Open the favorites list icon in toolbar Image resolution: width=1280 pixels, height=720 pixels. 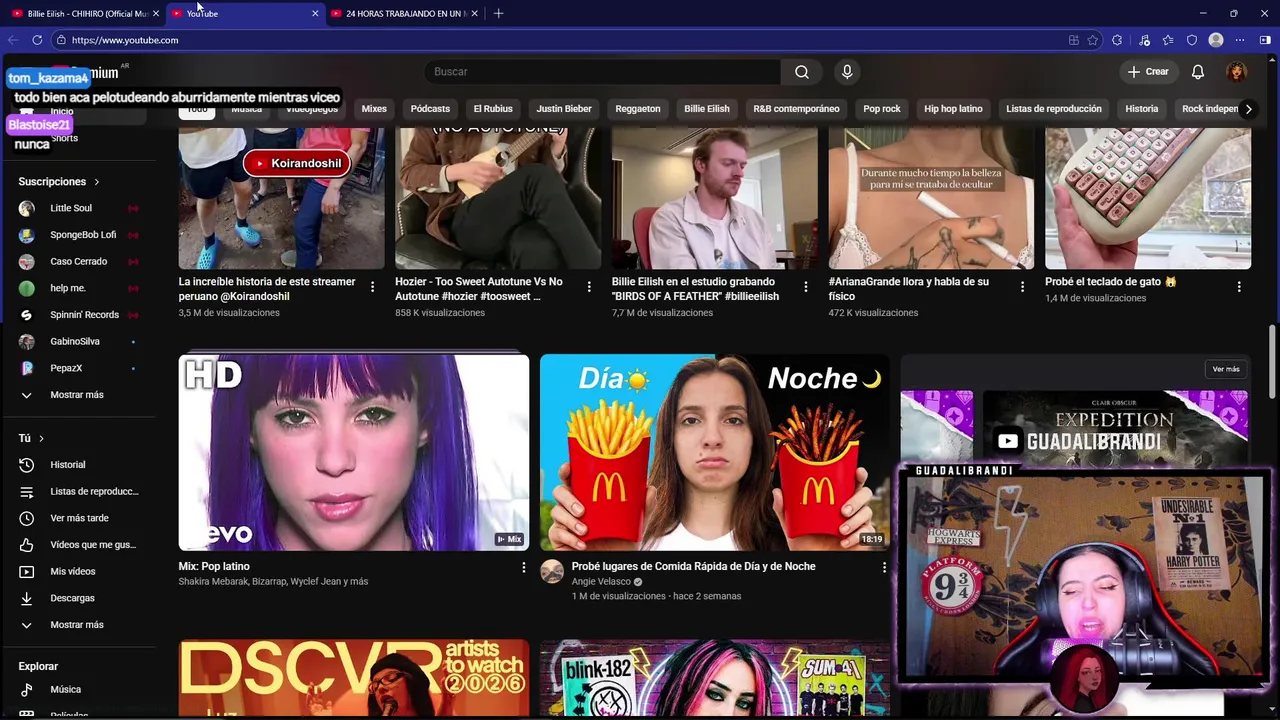click(x=1168, y=40)
